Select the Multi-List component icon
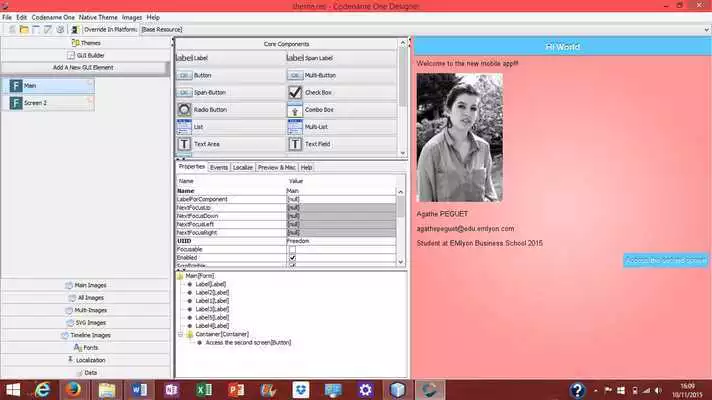The image size is (712, 400). (x=295, y=127)
